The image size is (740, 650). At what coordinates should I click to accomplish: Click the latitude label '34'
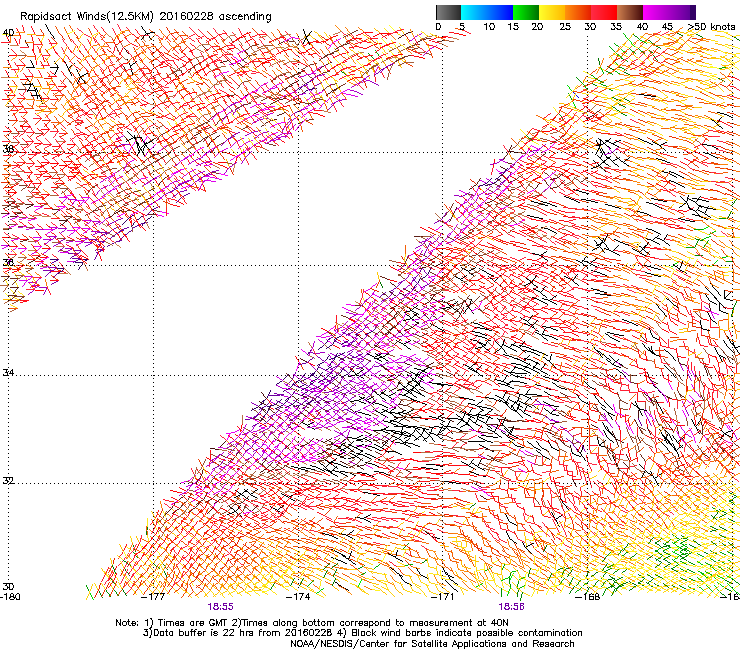coord(8,372)
